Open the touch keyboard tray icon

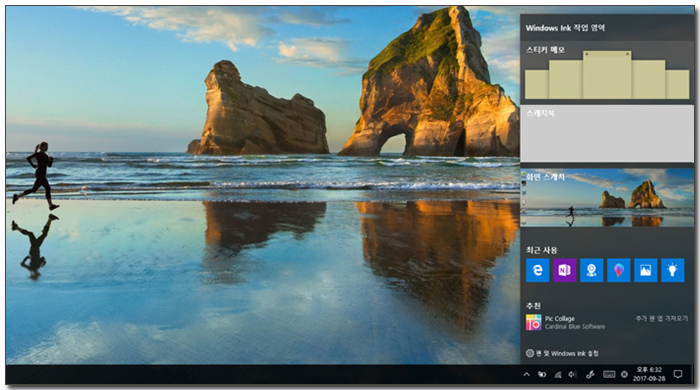(609, 375)
